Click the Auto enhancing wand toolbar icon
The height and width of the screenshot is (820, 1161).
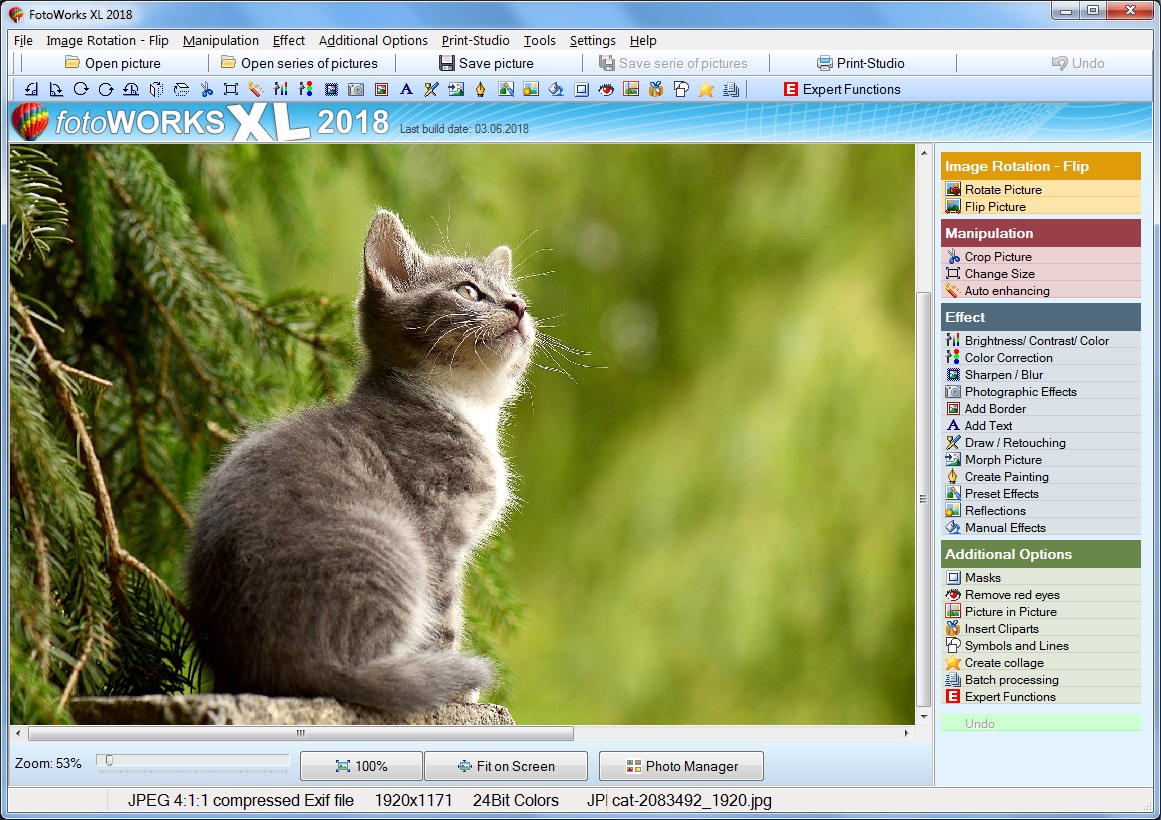[x=256, y=90]
